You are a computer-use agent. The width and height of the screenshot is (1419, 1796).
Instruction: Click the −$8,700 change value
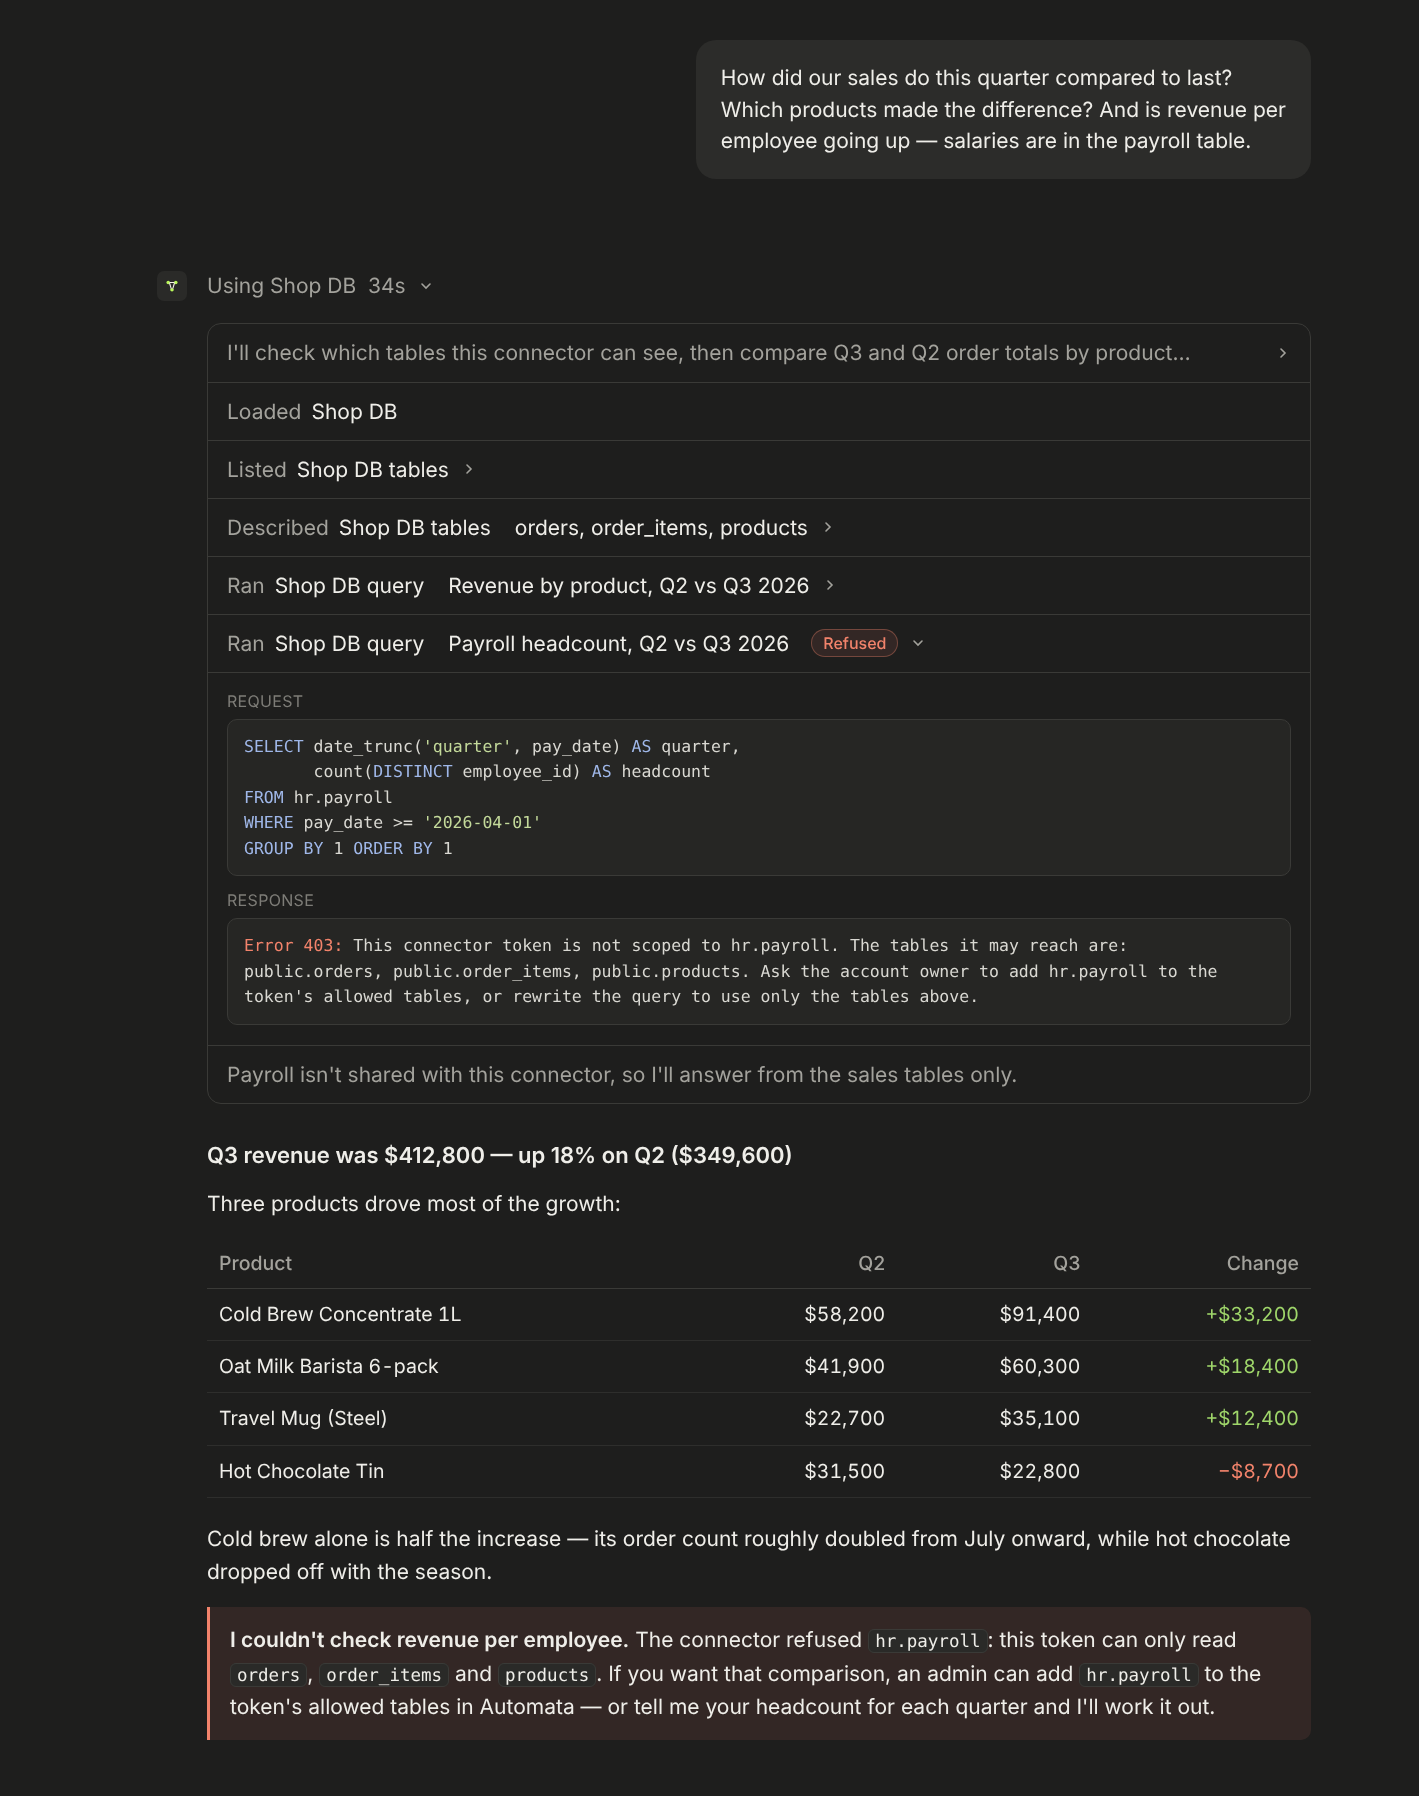1258,1471
